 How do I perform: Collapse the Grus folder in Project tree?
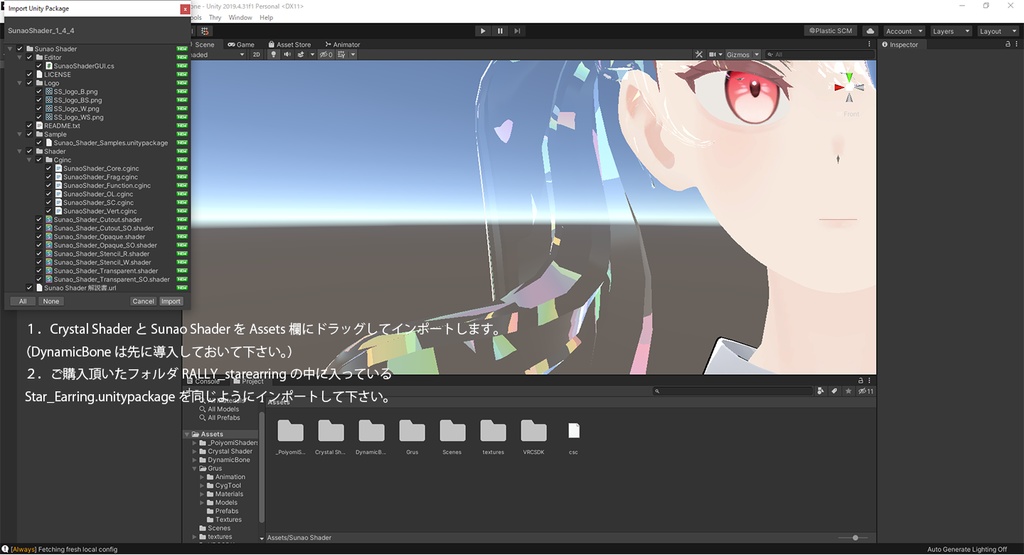click(x=195, y=469)
